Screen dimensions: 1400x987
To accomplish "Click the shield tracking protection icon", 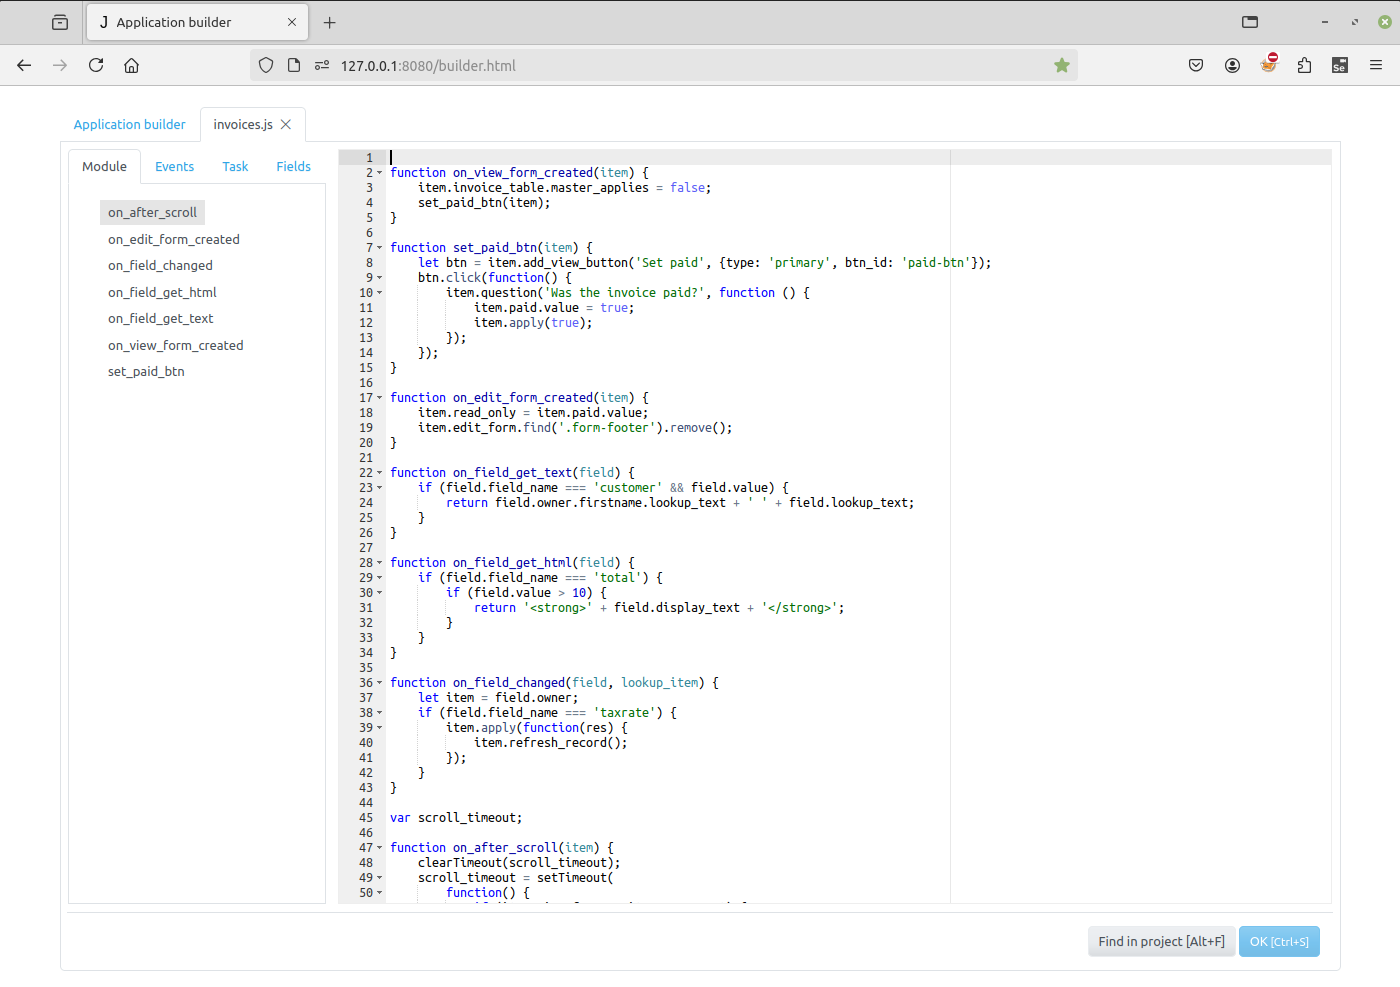I will [x=266, y=65].
